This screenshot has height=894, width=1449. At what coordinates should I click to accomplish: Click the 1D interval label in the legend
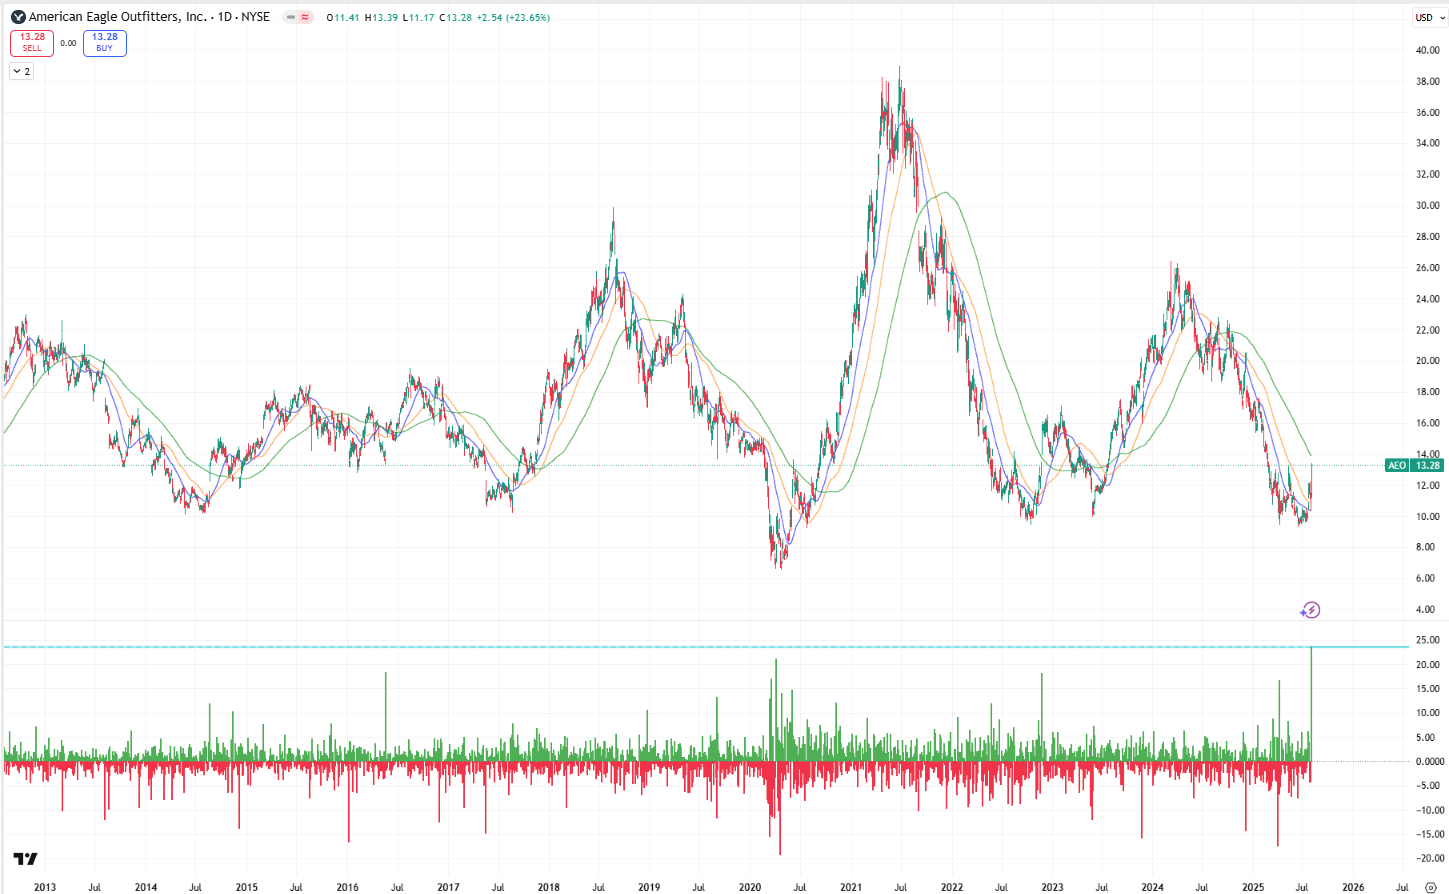pos(225,17)
